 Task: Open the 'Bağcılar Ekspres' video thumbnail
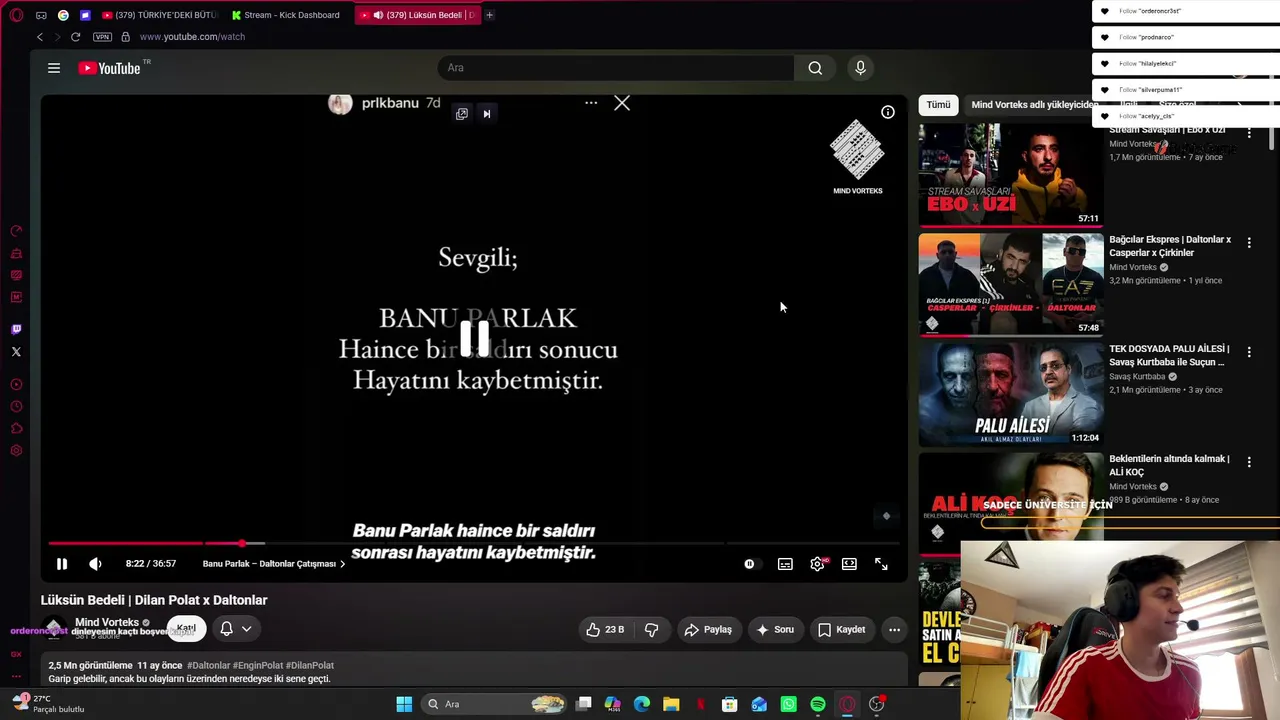tap(1010, 285)
